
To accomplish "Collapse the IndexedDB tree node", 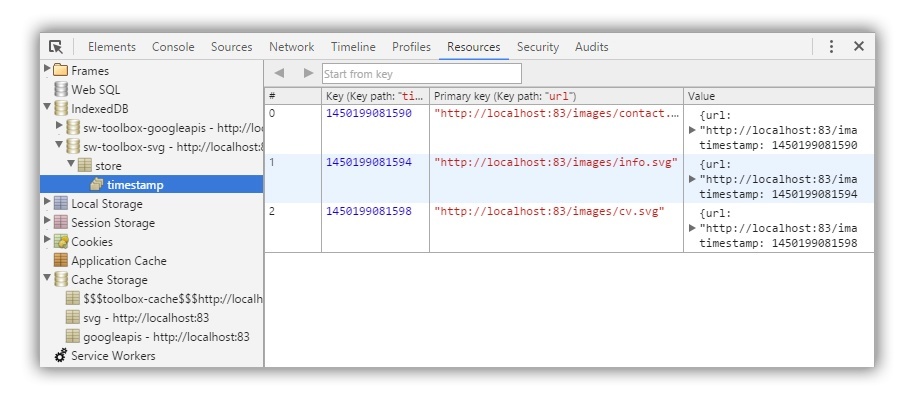I will coord(47,108).
